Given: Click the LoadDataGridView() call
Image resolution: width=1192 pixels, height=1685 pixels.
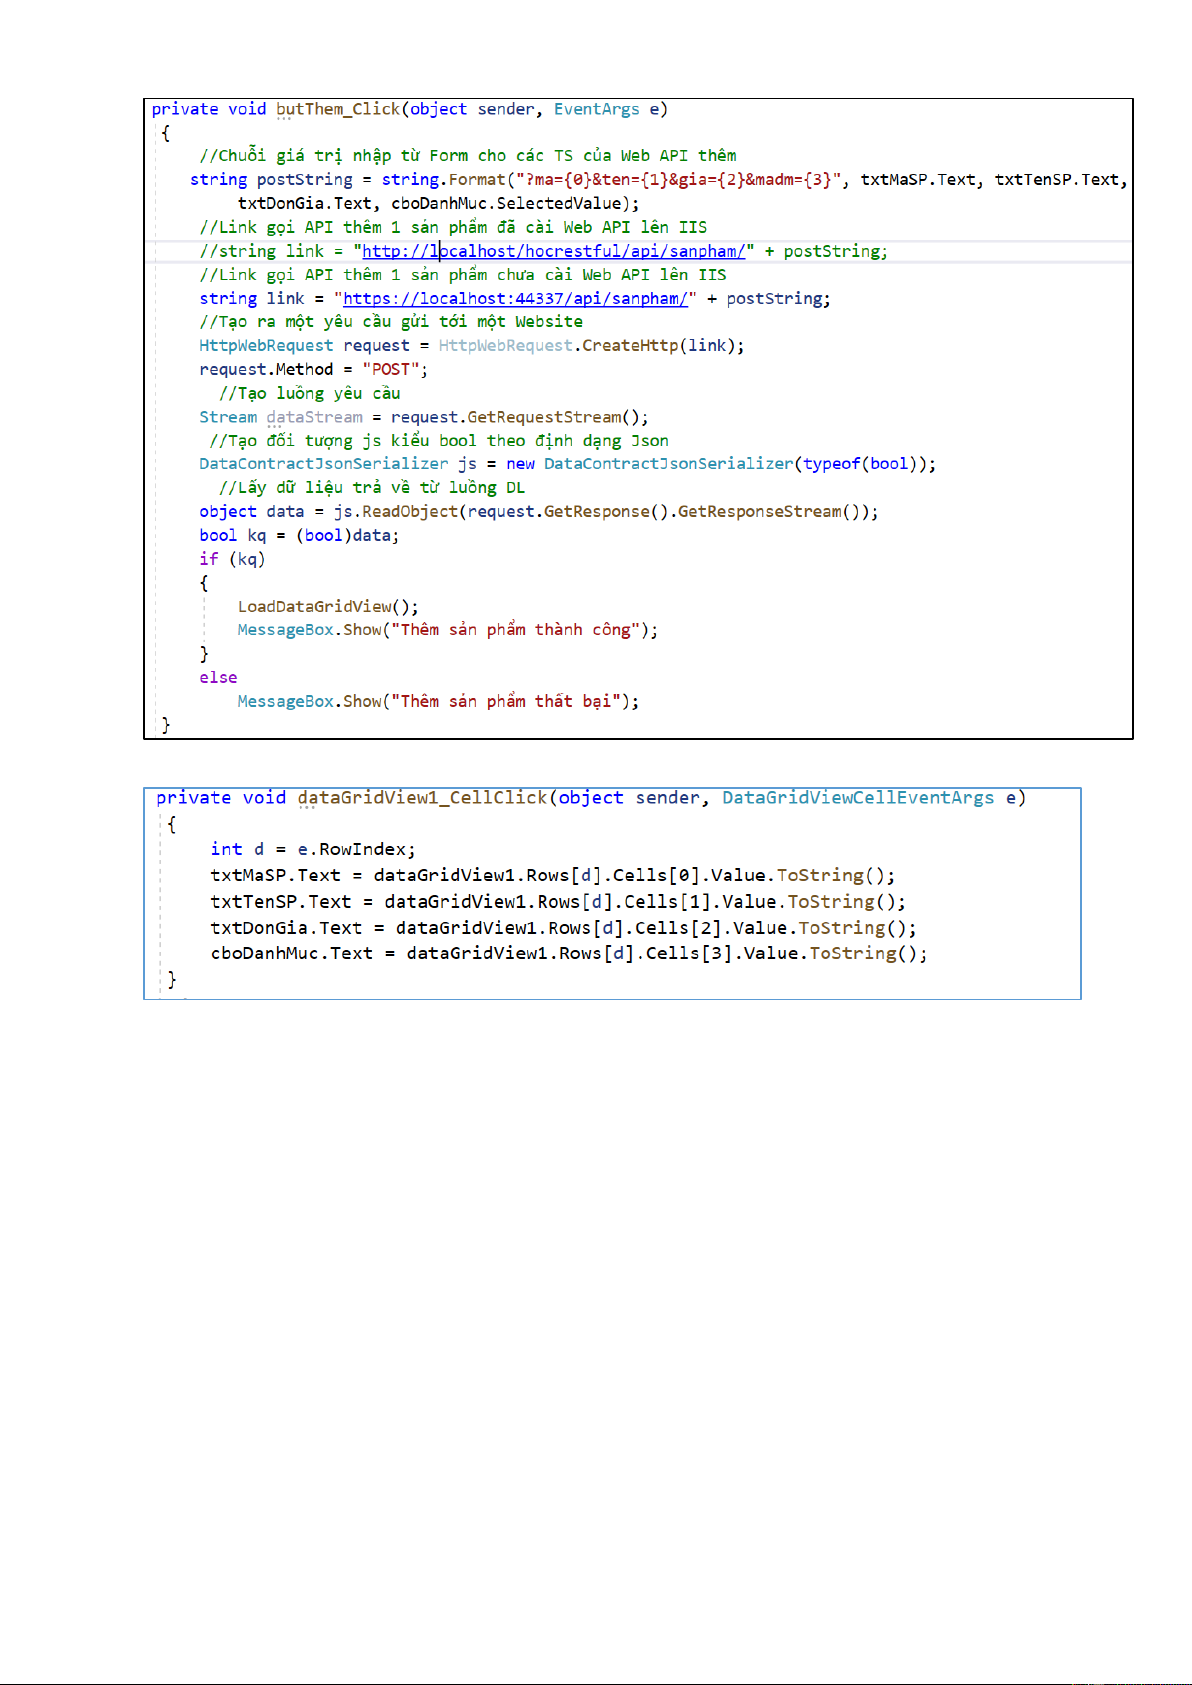Looking at the screenshot, I should coord(327,606).
